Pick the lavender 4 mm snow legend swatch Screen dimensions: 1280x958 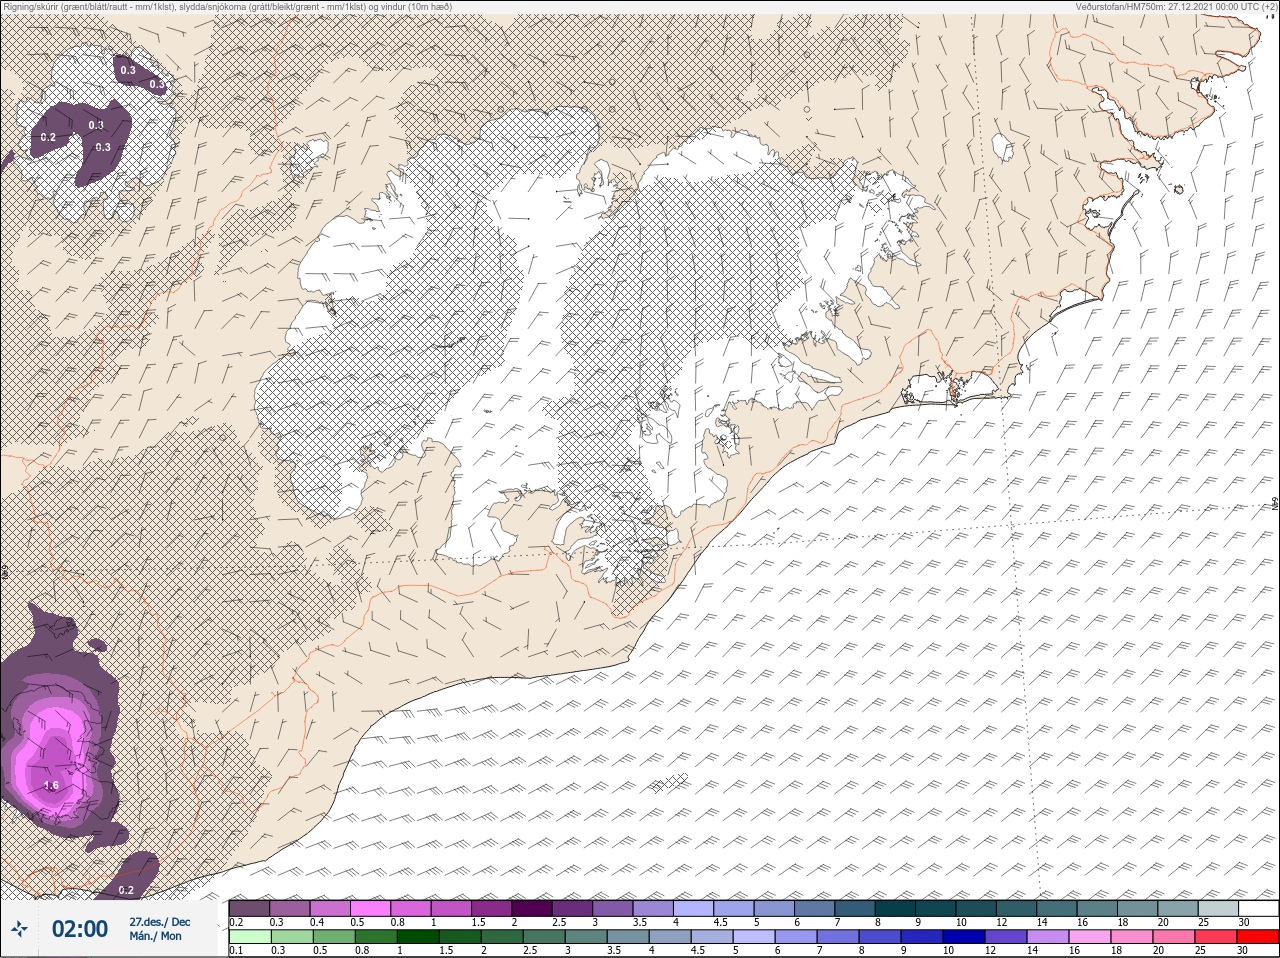[694, 908]
